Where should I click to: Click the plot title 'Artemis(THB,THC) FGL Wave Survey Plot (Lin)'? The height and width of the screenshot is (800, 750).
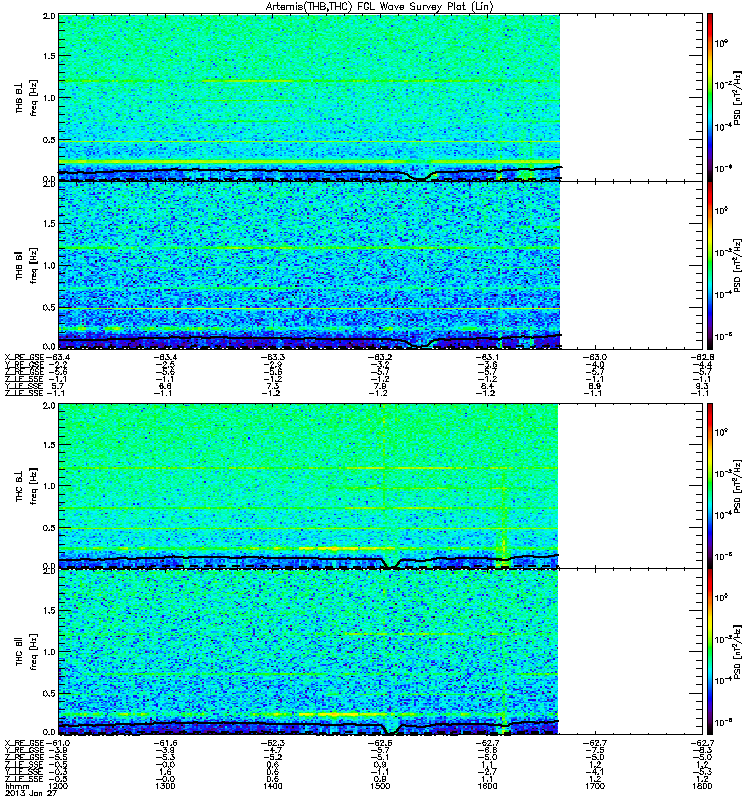pos(380,6)
